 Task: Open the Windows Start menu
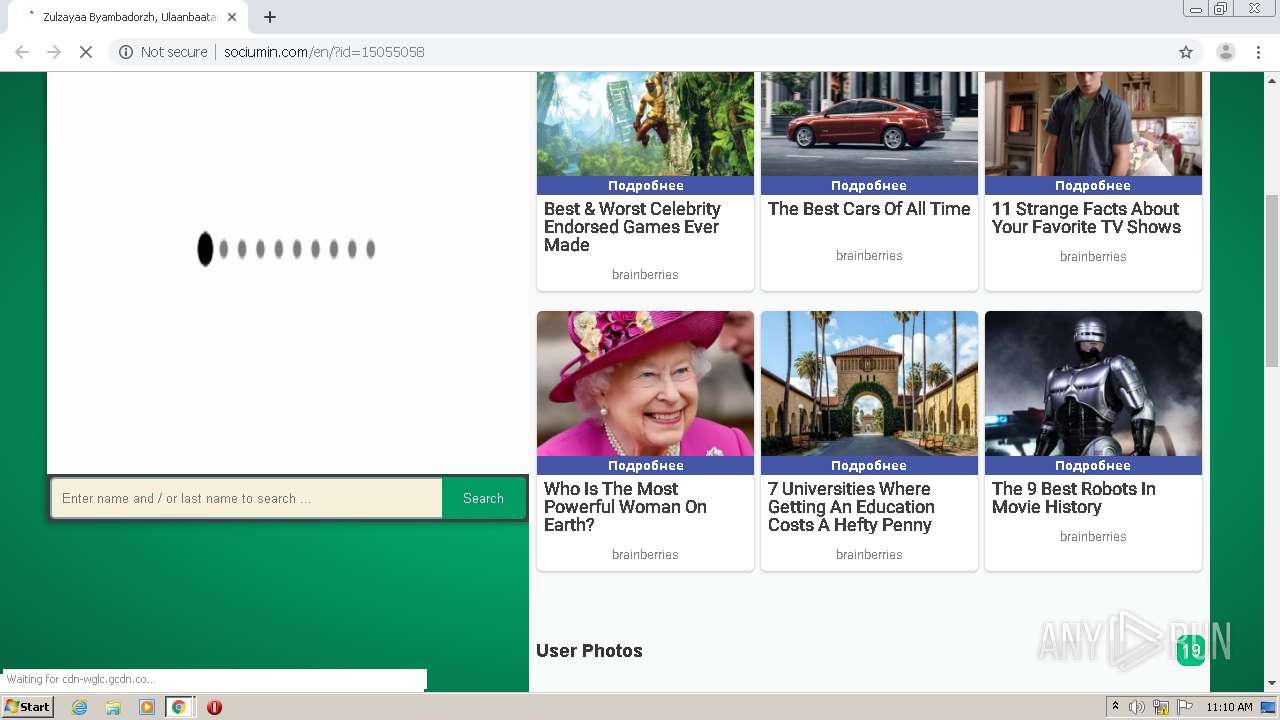click(x=28, y=706)
